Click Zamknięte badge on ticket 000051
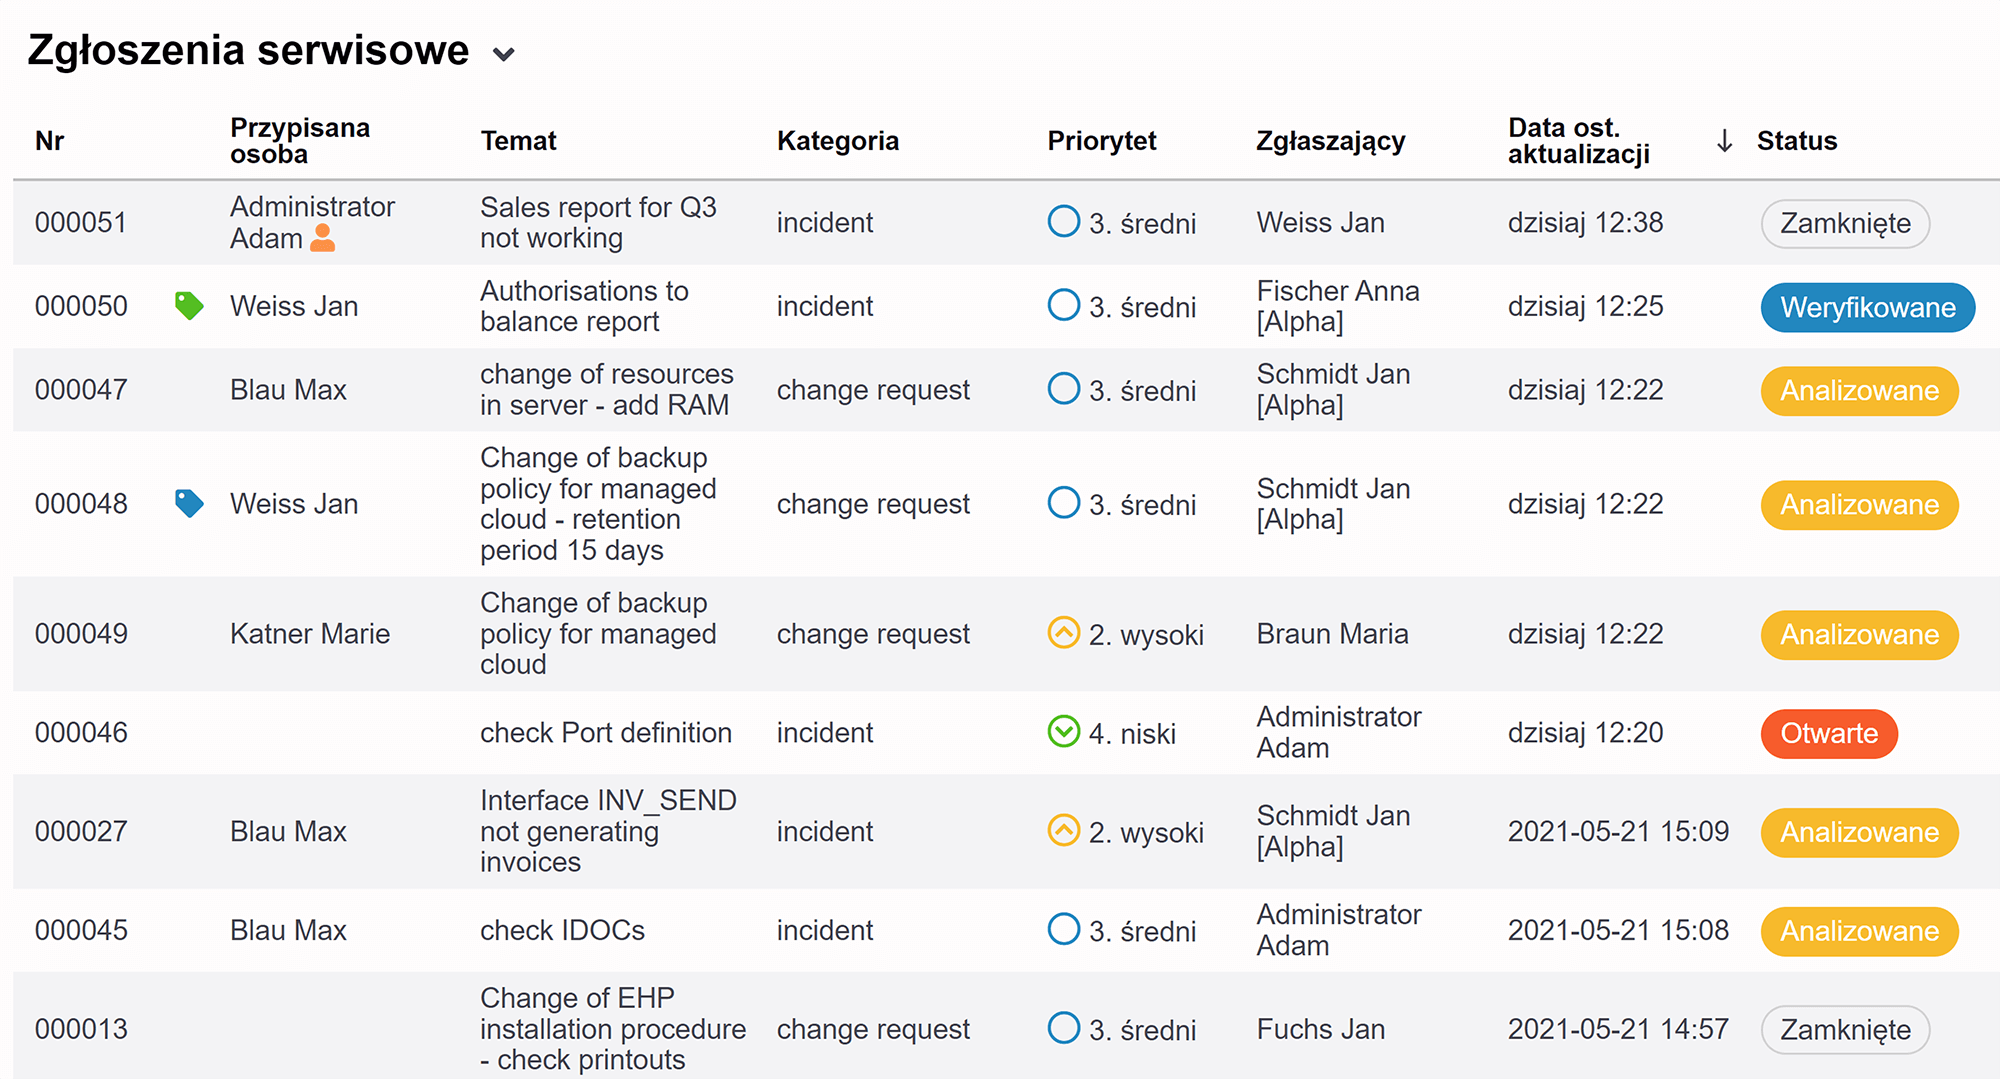The height and width of the screenshot is (1079, 2000). click(x=1845, y=223)
